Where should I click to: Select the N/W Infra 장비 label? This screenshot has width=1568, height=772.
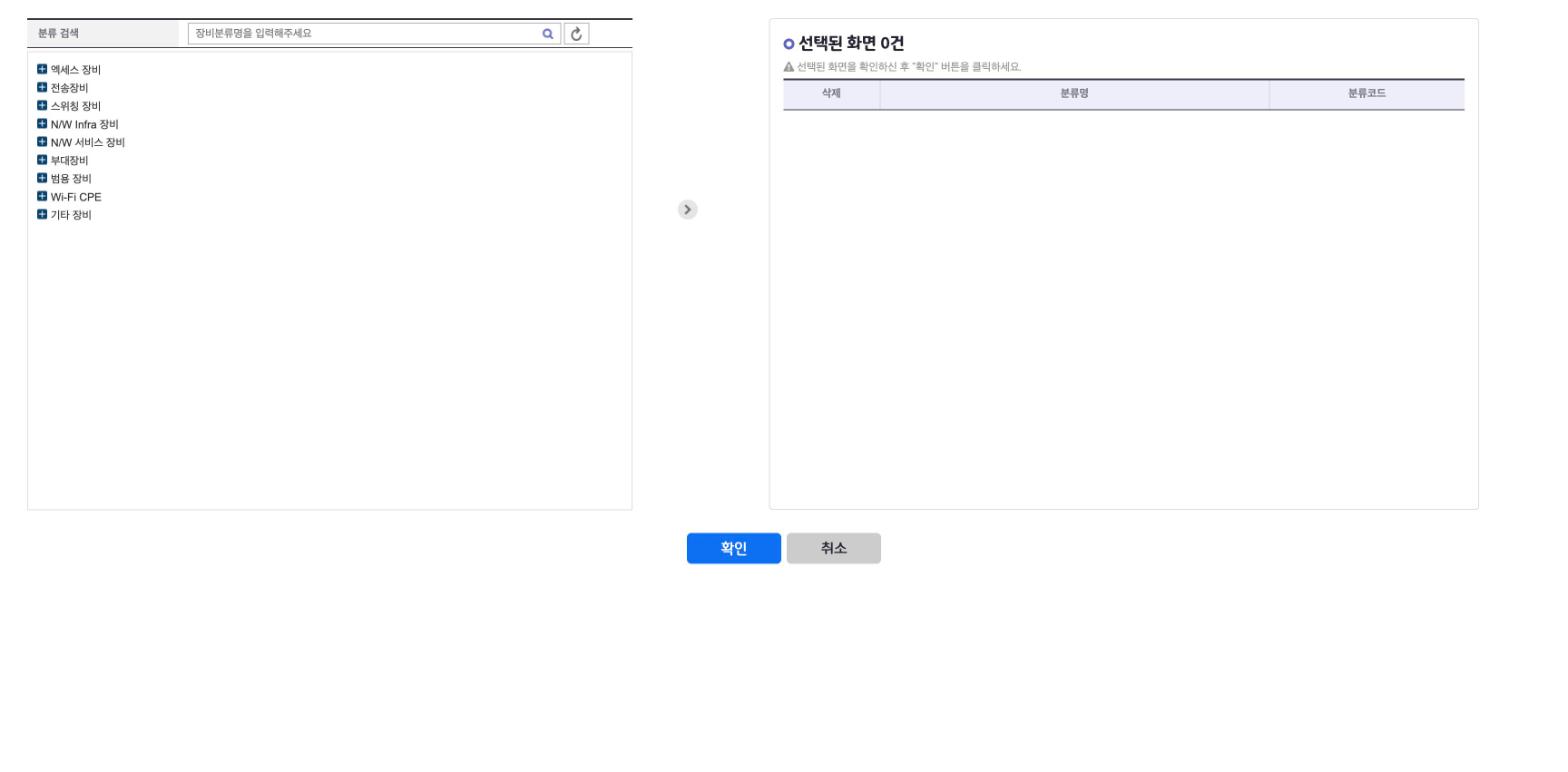[x=85, y=124]
